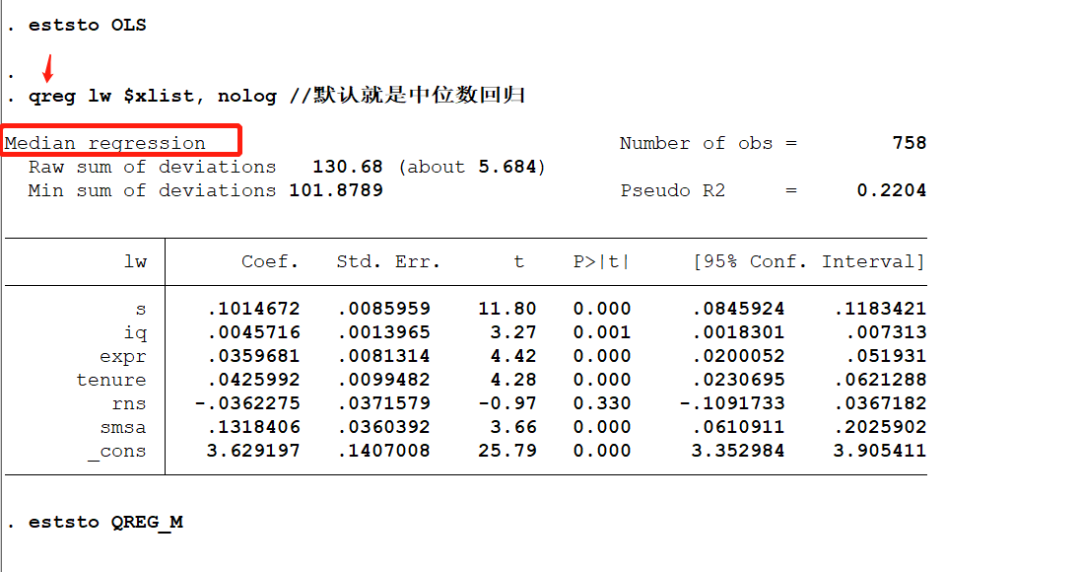The image size is (1080, 572).
Task: Click the s coefficient .1014672
Action: (x=253, y=309)
